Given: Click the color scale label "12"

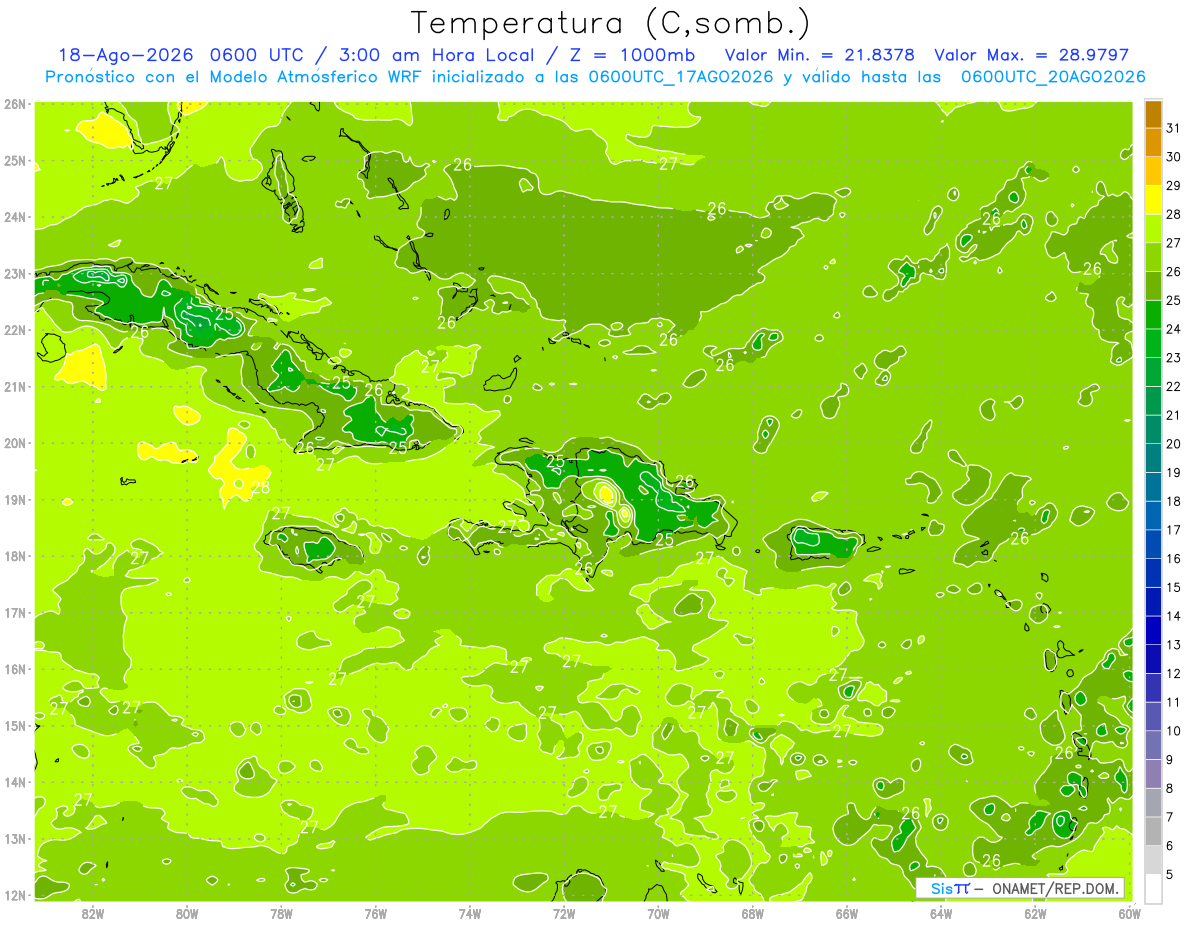Looking at the screenshot, I should [x=1173, y=674].
